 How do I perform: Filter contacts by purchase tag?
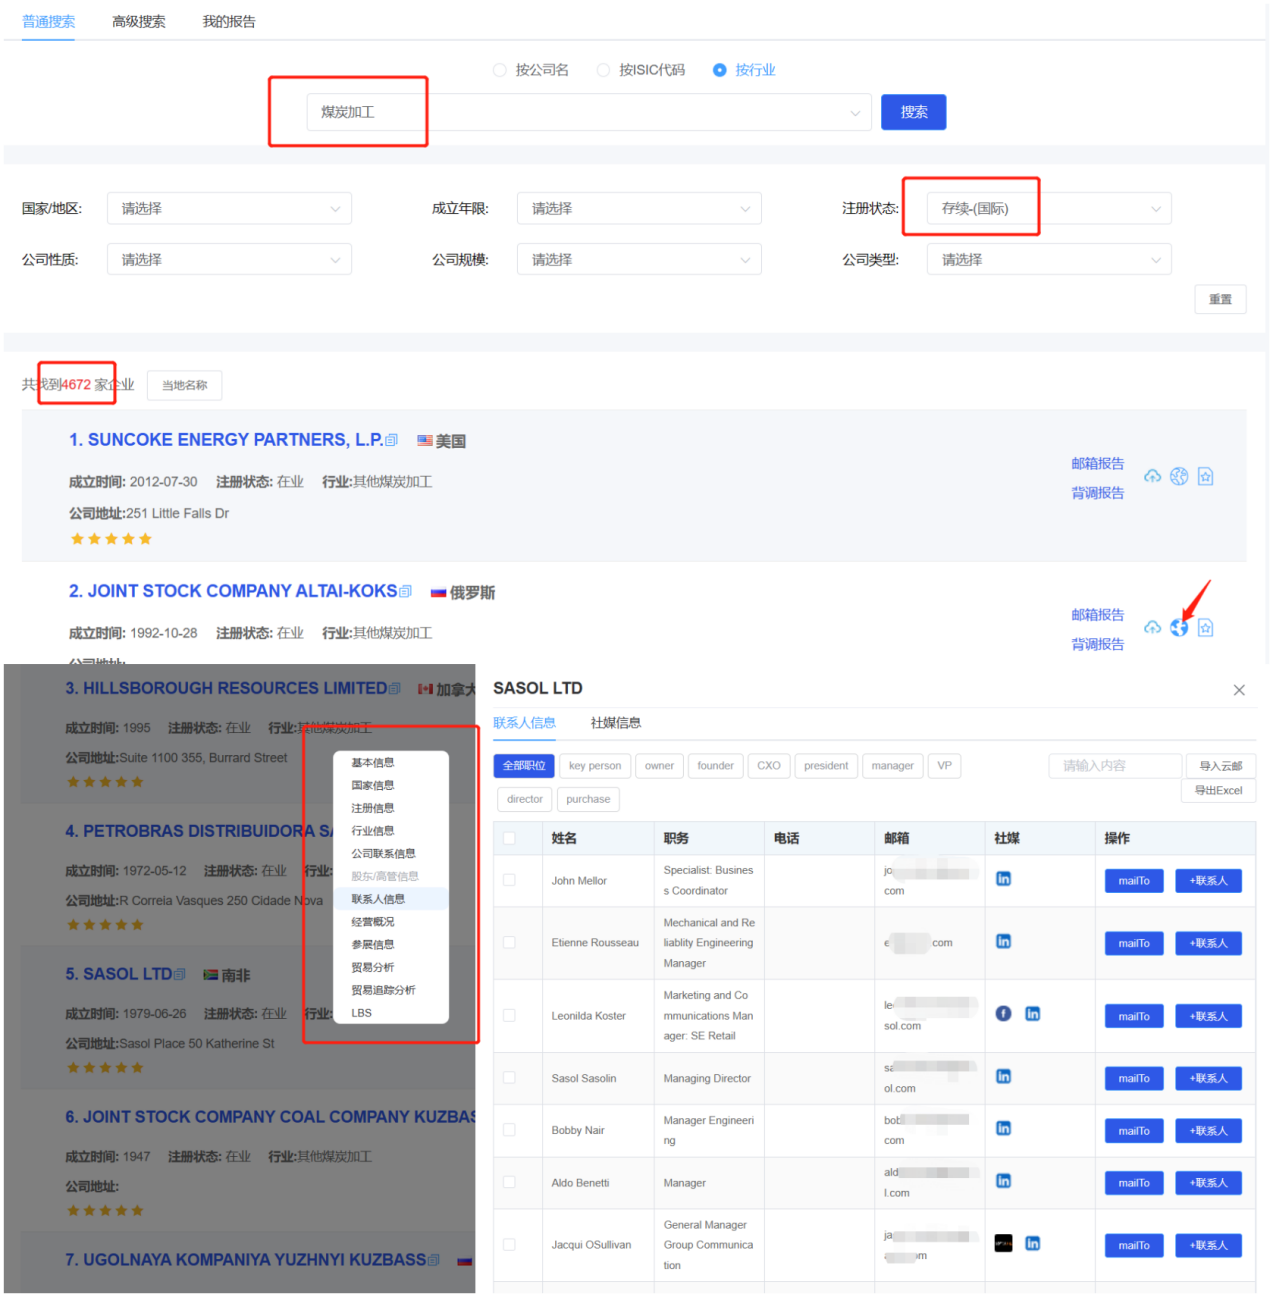588,799
